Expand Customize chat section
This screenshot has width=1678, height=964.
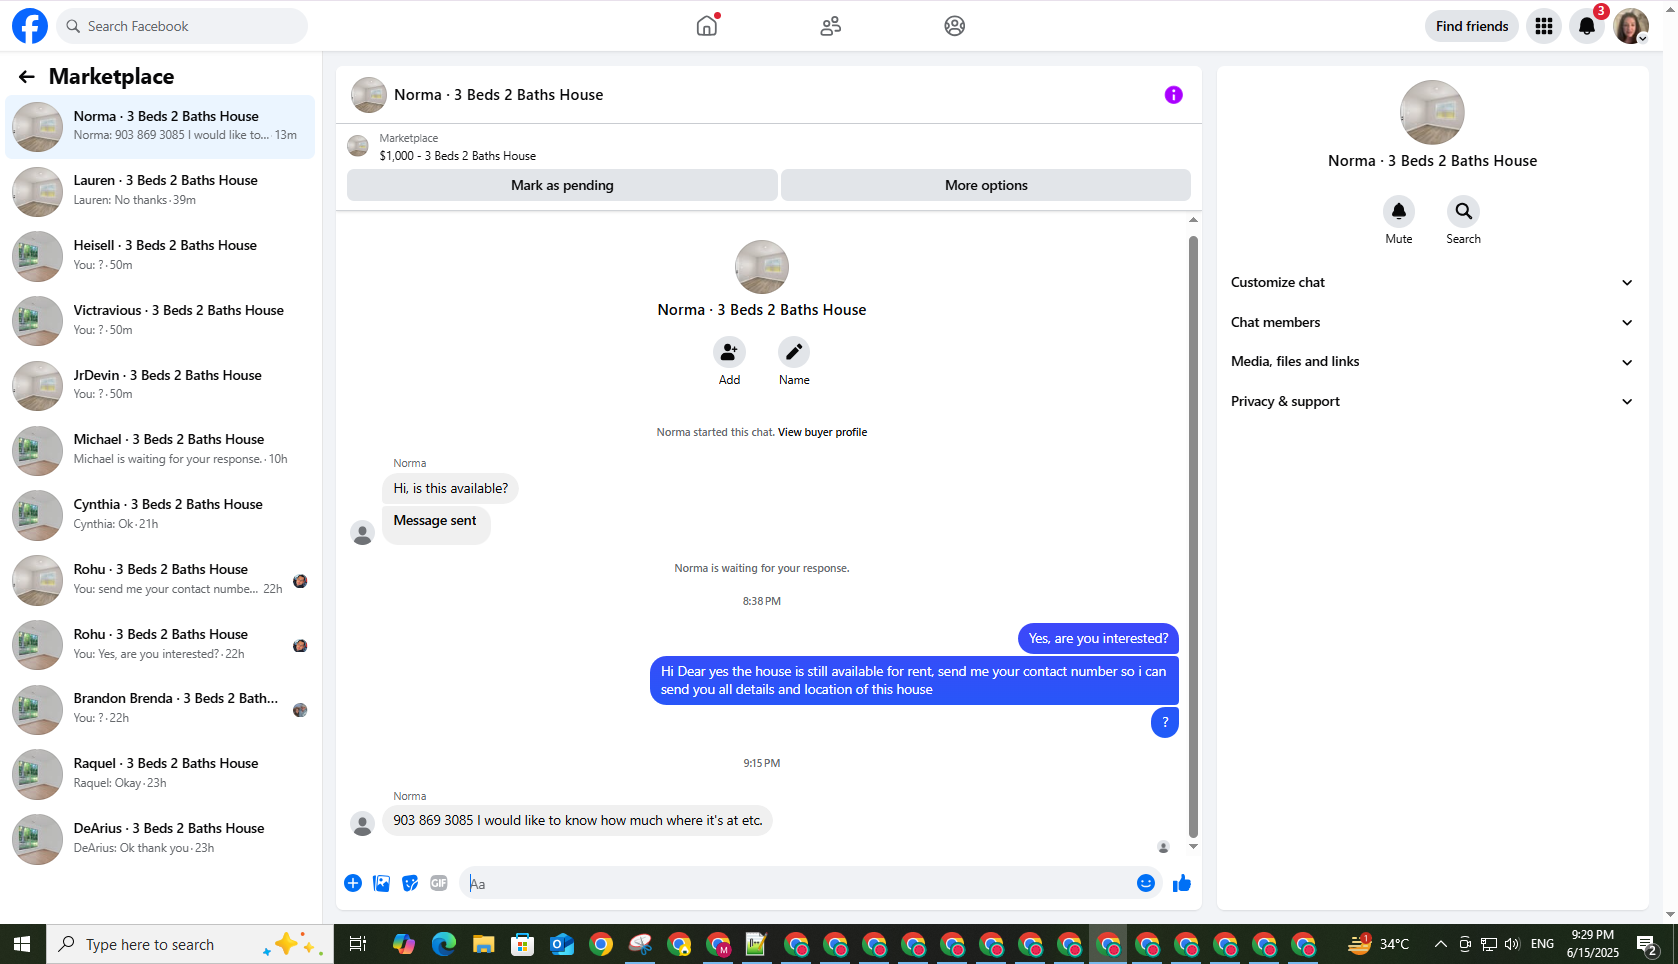[1432, 283]
